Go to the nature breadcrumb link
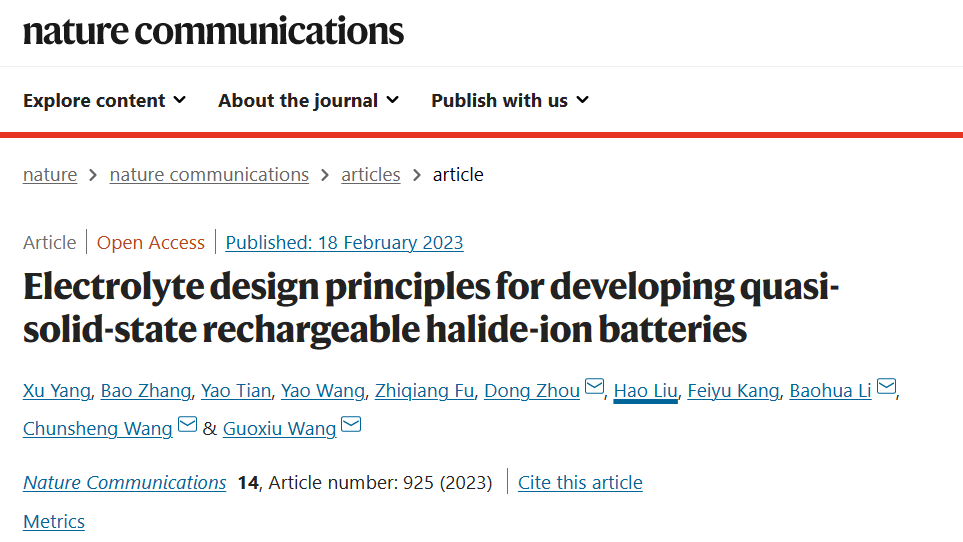 [x=50, y=175]
